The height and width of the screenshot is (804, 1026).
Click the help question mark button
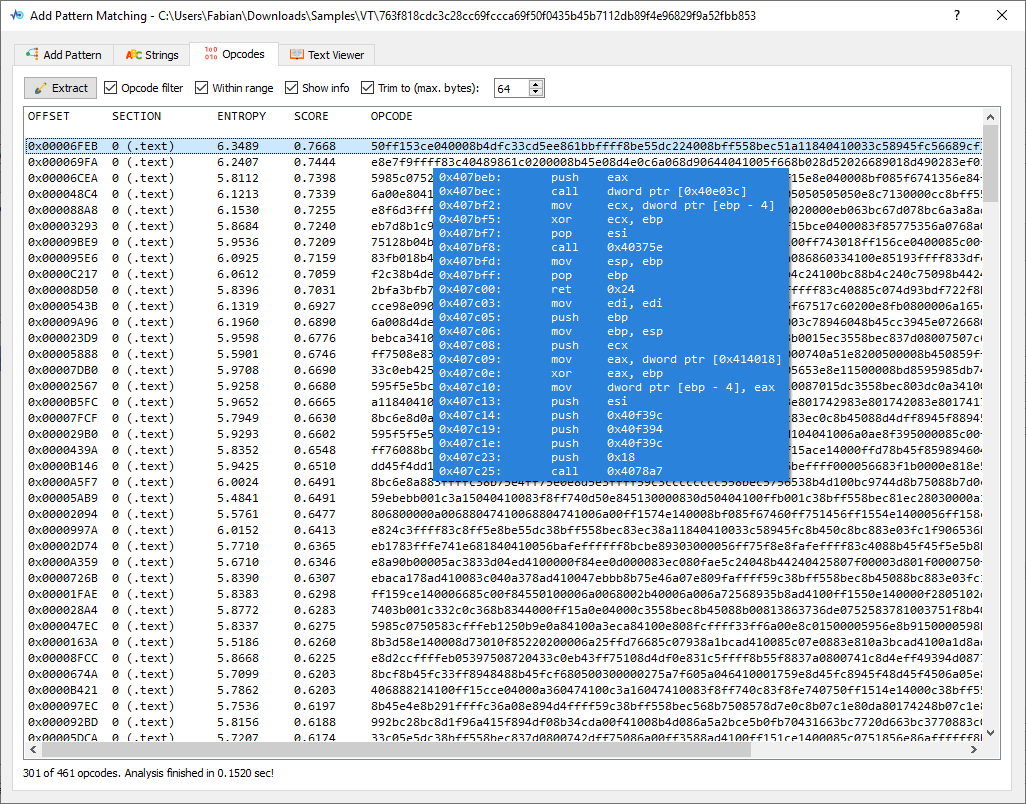956,16
